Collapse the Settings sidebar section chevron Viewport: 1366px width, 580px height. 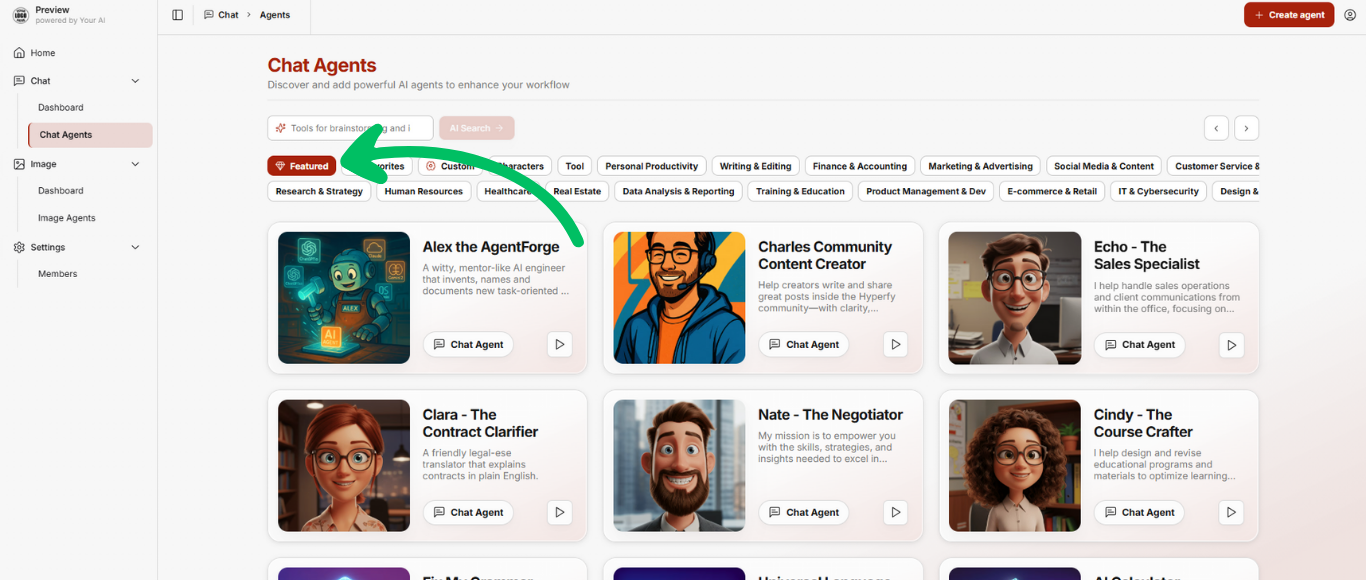coord(136,247)
